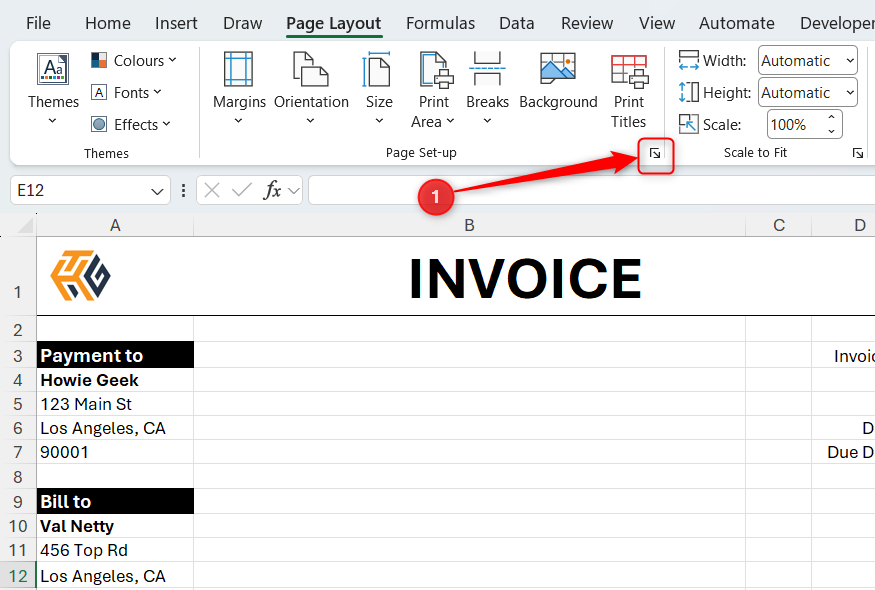Click the 'Howie Geek' cell
Image resolution: width=875 pixels, height=590 pixels.
pos(115,380)
